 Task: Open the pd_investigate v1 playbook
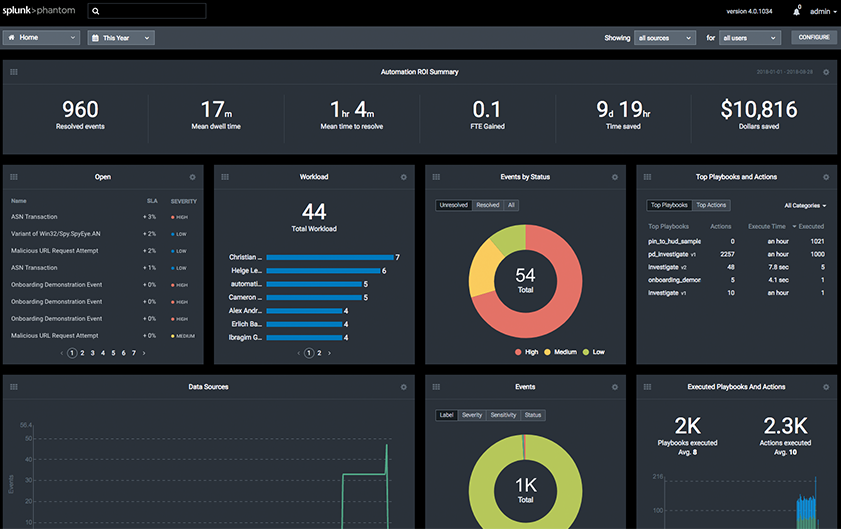coord(672,254)
